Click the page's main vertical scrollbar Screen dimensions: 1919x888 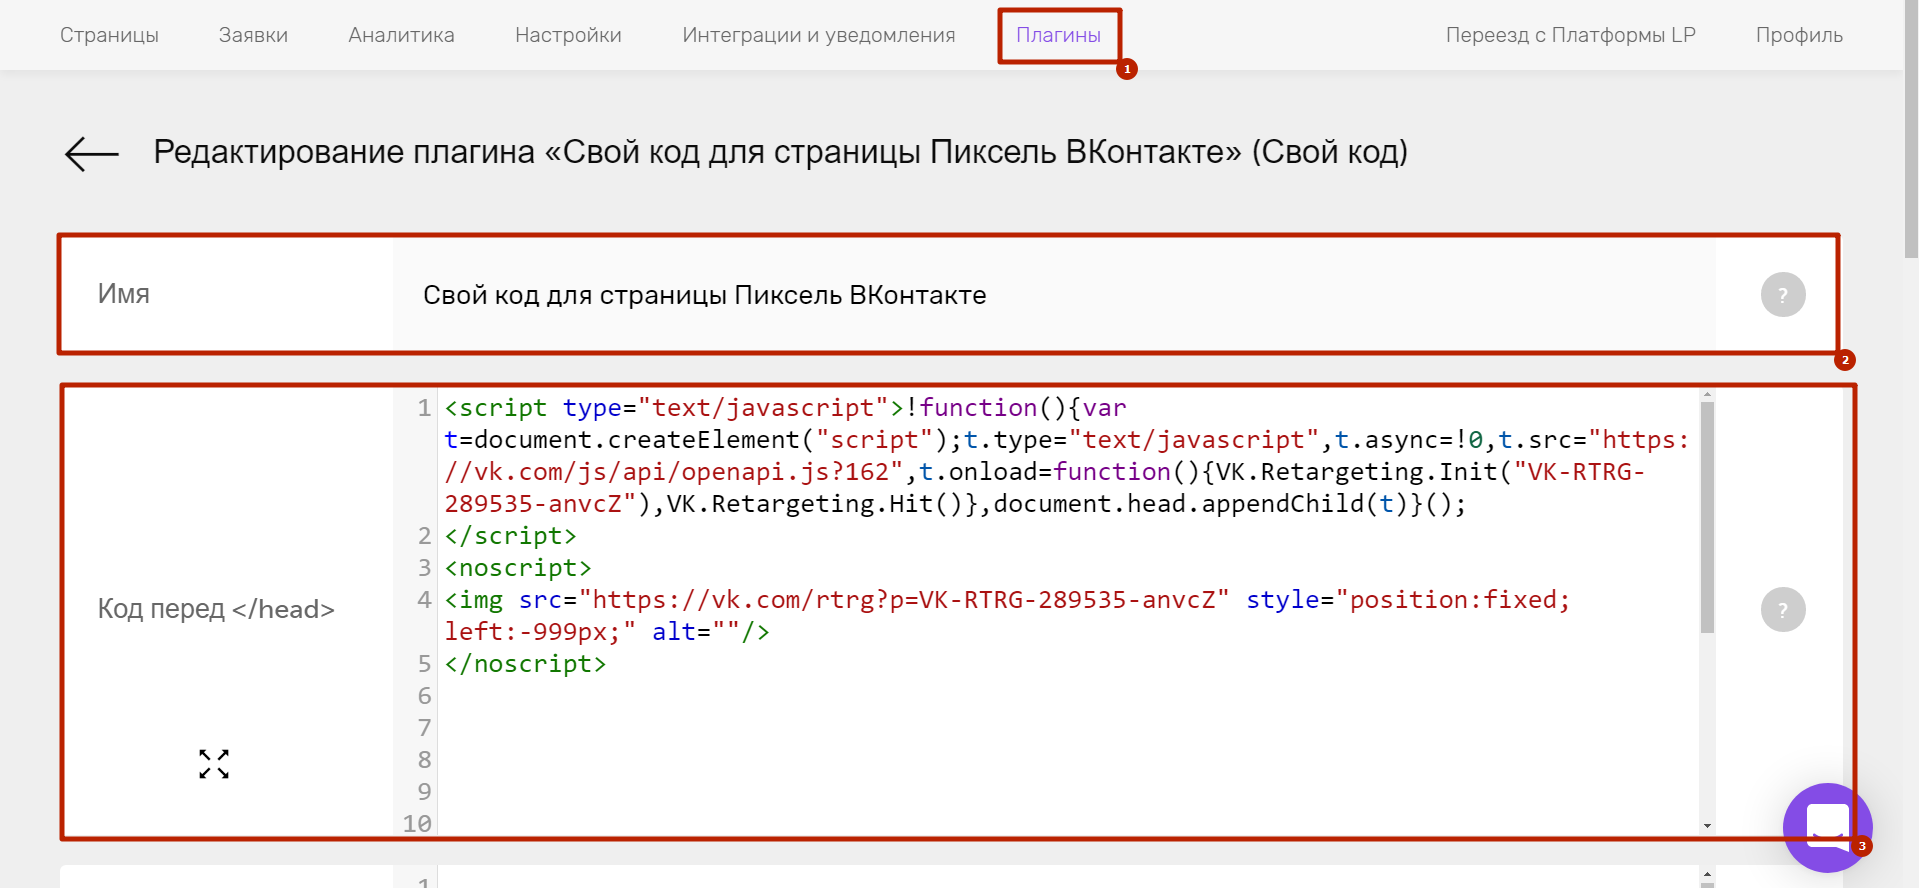1911,130
